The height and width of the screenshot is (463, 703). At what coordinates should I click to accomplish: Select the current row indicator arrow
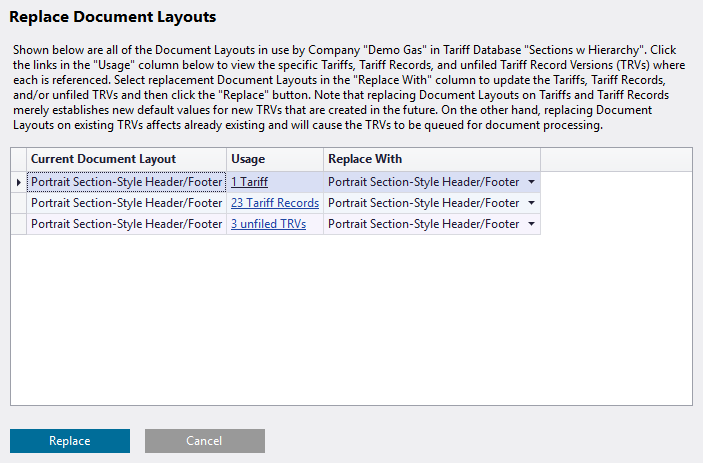point(18,182)
